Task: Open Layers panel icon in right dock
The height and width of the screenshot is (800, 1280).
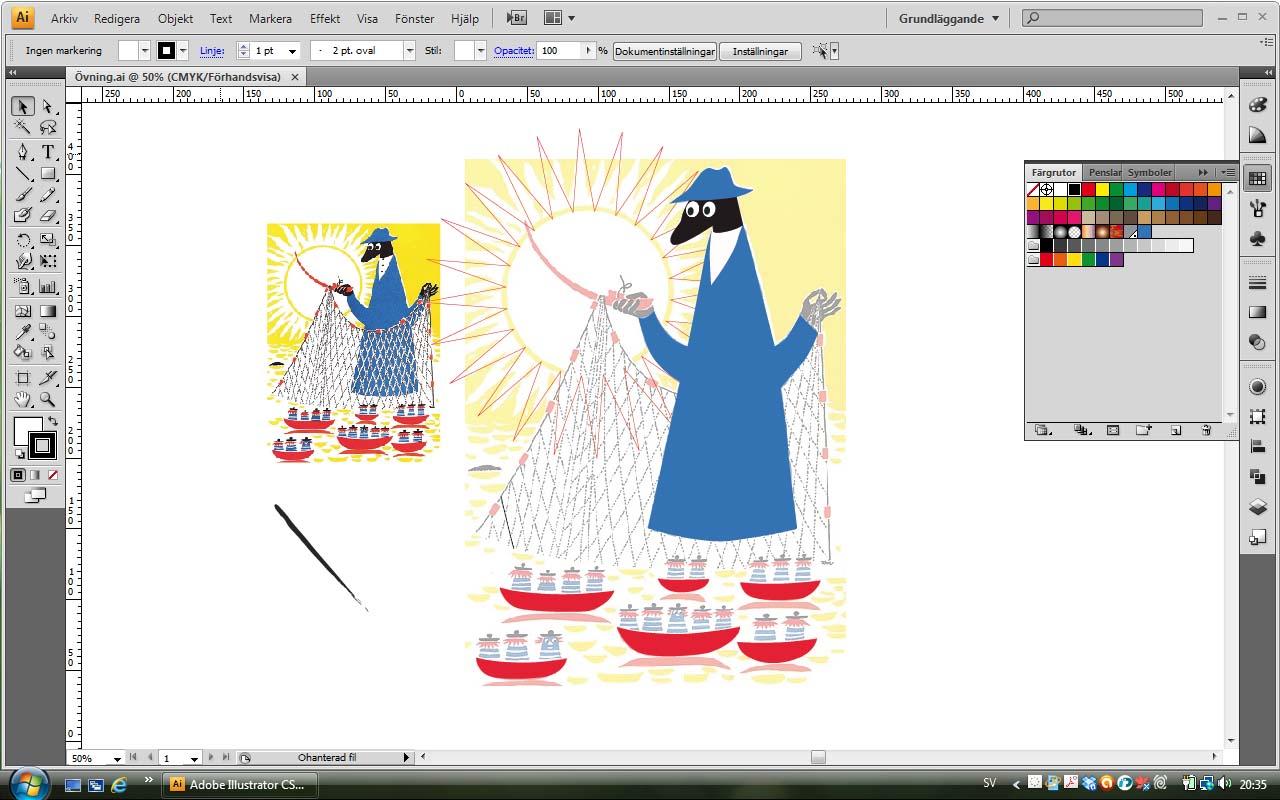Action: (x=1258, y=508)
